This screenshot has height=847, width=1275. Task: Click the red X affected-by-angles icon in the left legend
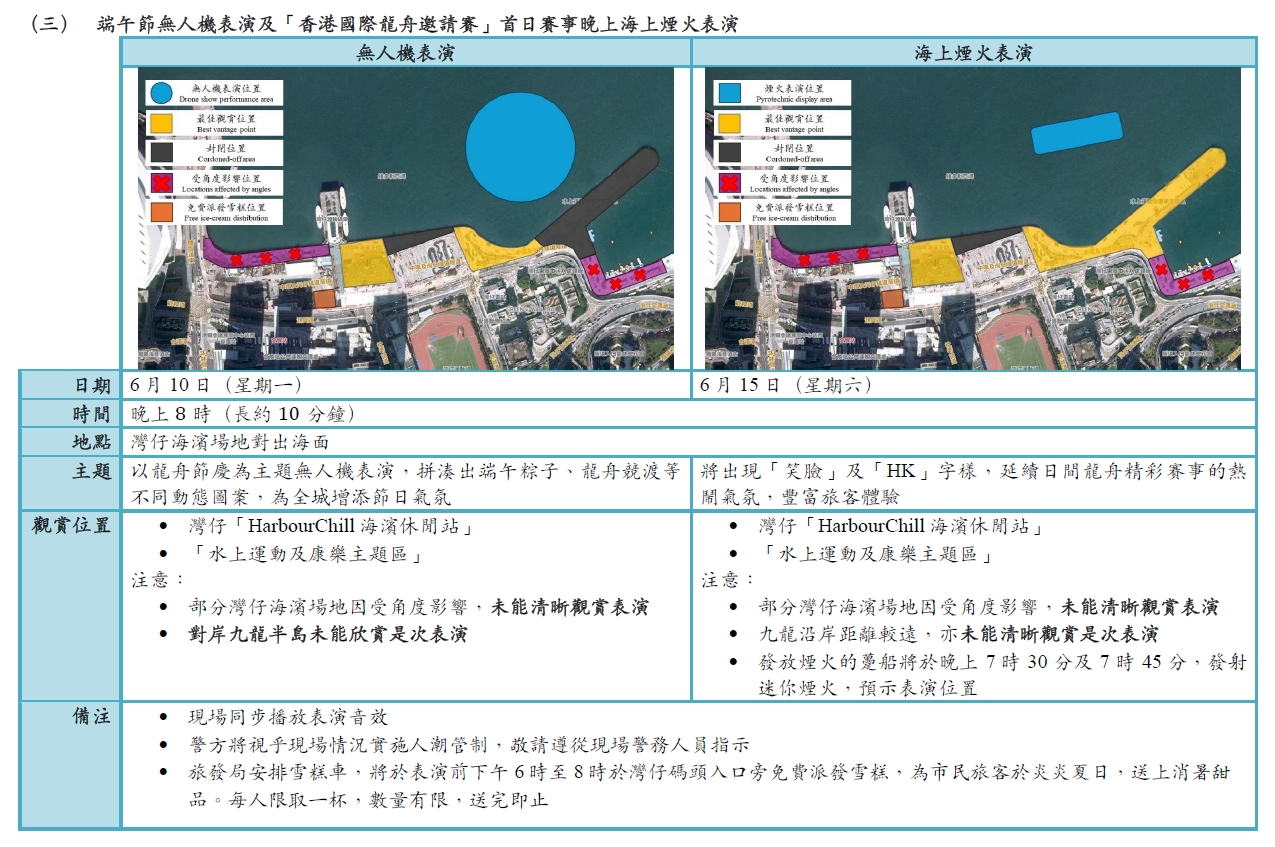click(160, 182)
